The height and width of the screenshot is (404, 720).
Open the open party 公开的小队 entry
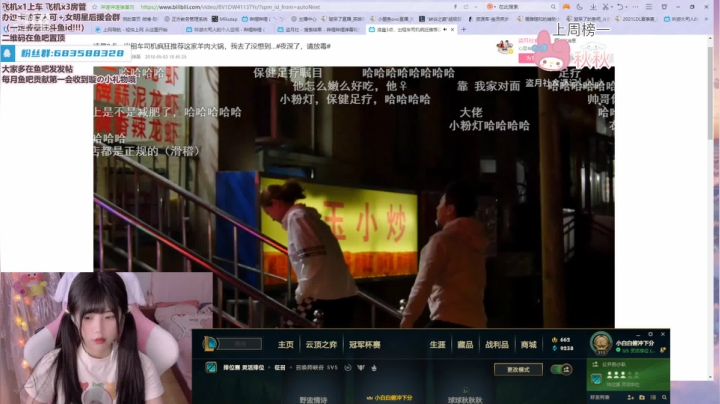[628, 374]
